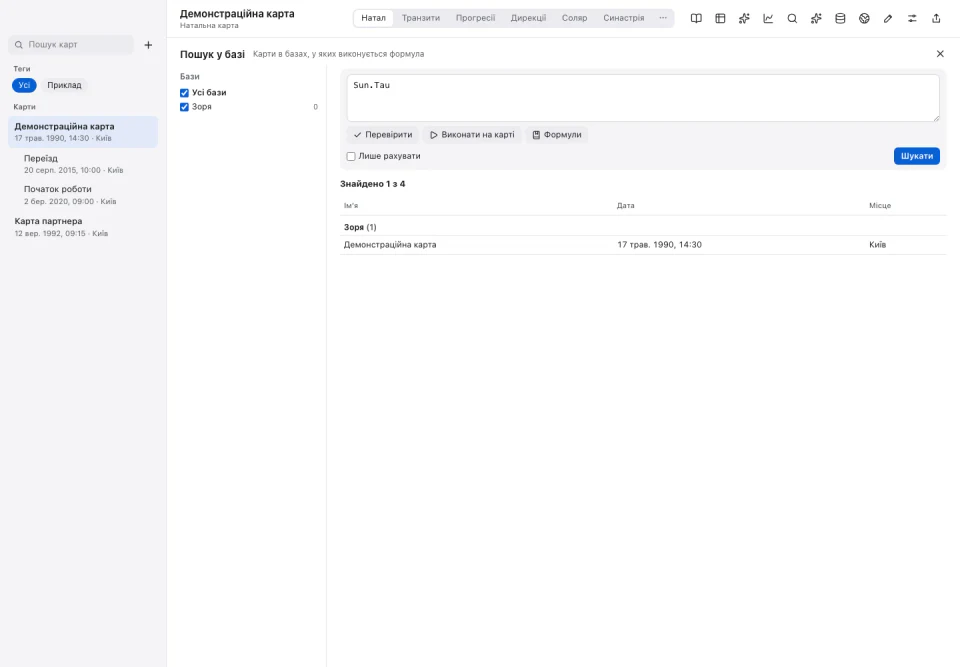Click the Дата column header
This screenshot has width=960, height=667.
pyautogui.click(x=626, y=206)
